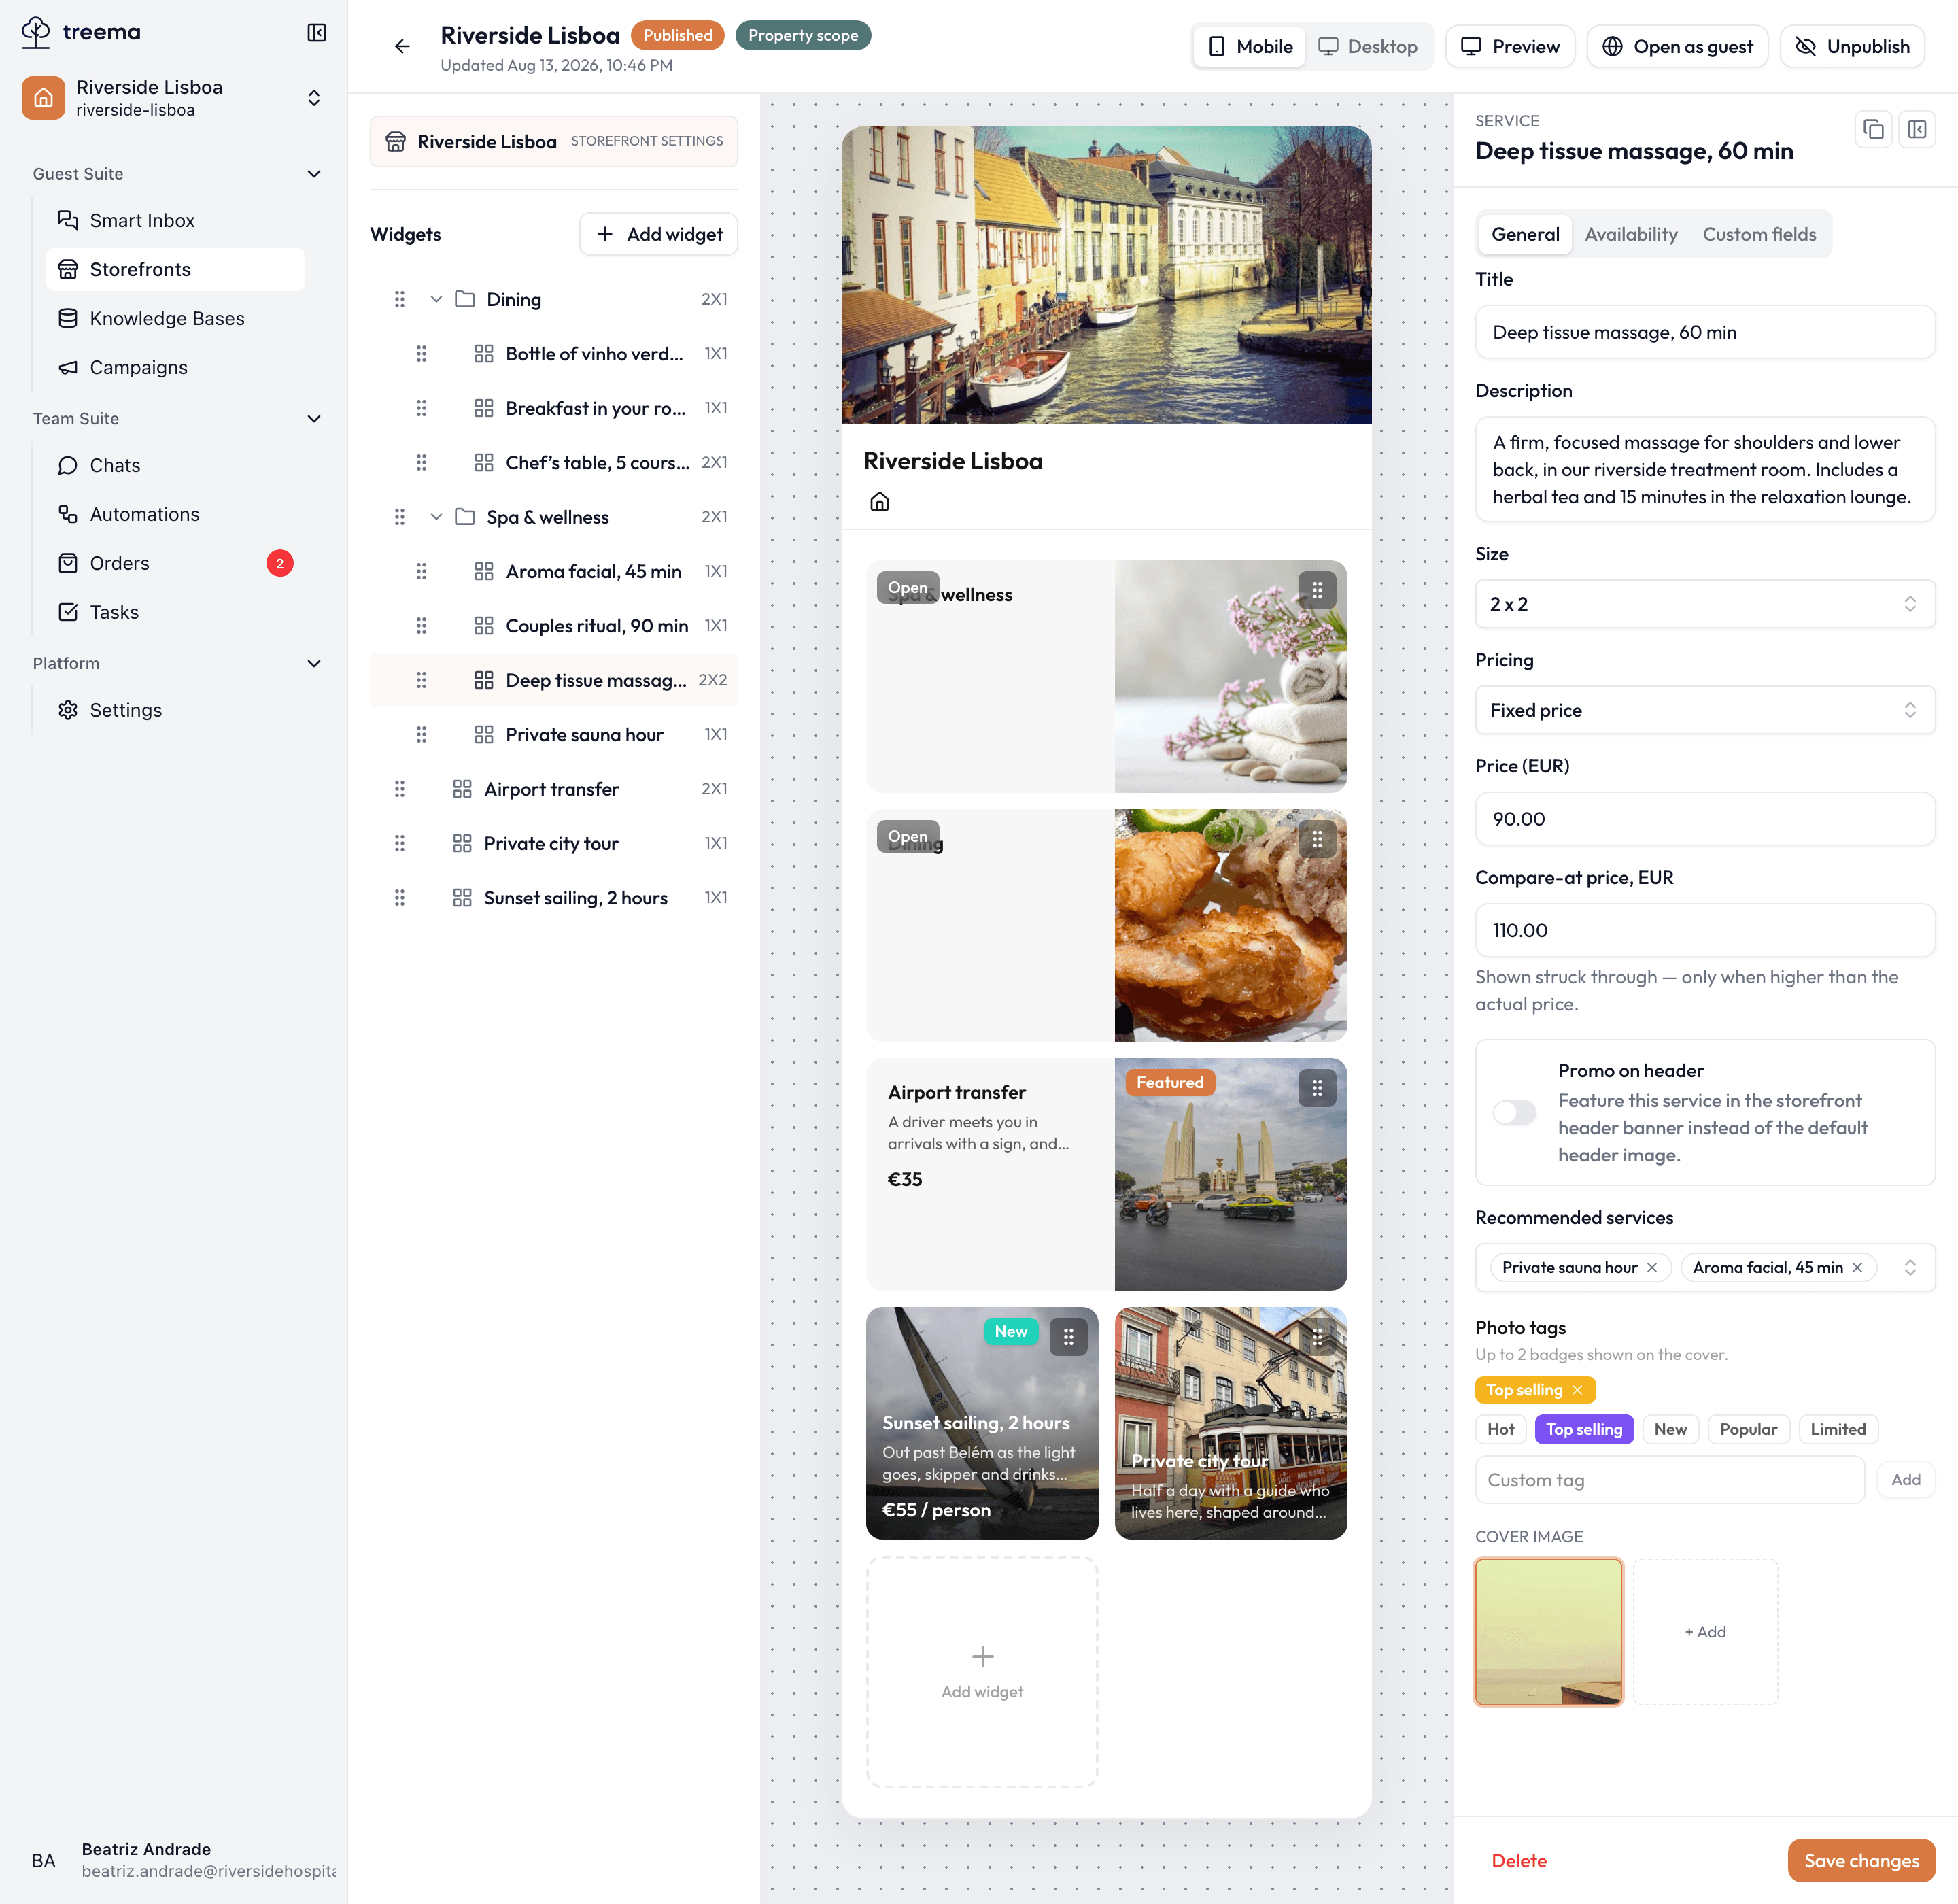Open the Riverside Lisboa property switcher
The image size is (1958, 1904).
click(x=174, y=98)
